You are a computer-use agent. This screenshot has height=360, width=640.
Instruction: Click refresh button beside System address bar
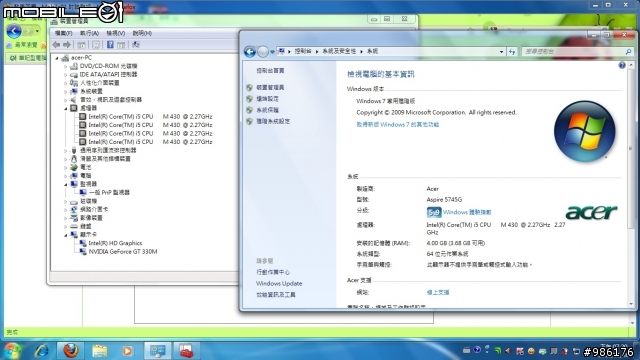[512, 51]
